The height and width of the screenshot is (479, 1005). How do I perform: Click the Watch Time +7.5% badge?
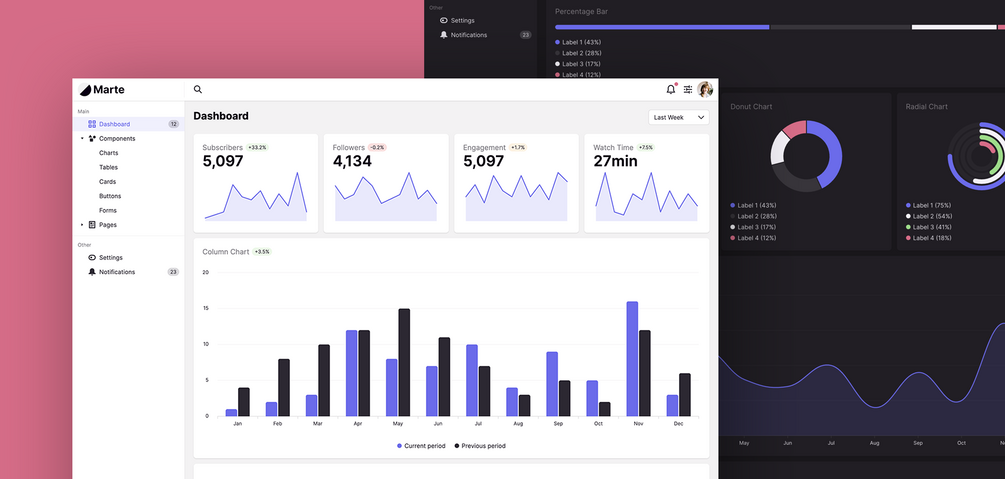click(x=645, y=147)
